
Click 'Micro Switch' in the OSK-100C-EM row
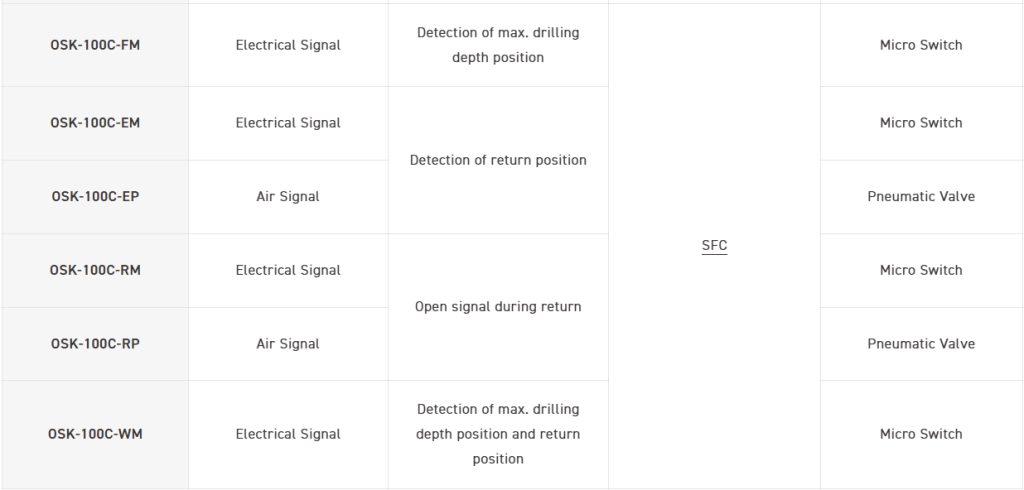point(921,123)
